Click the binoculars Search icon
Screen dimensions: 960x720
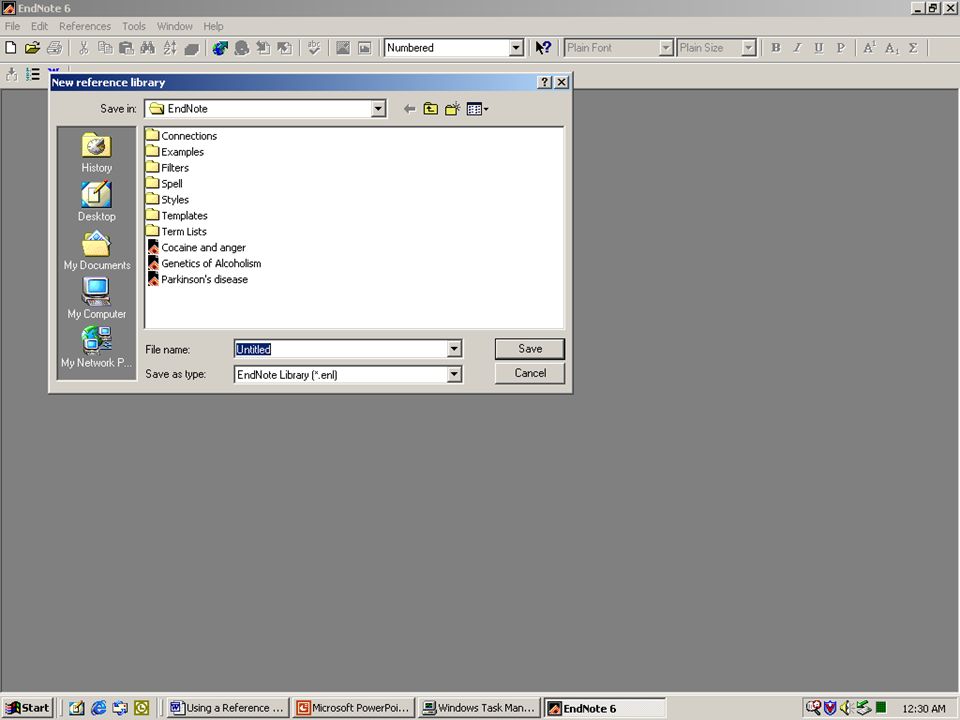pos(148,48)
